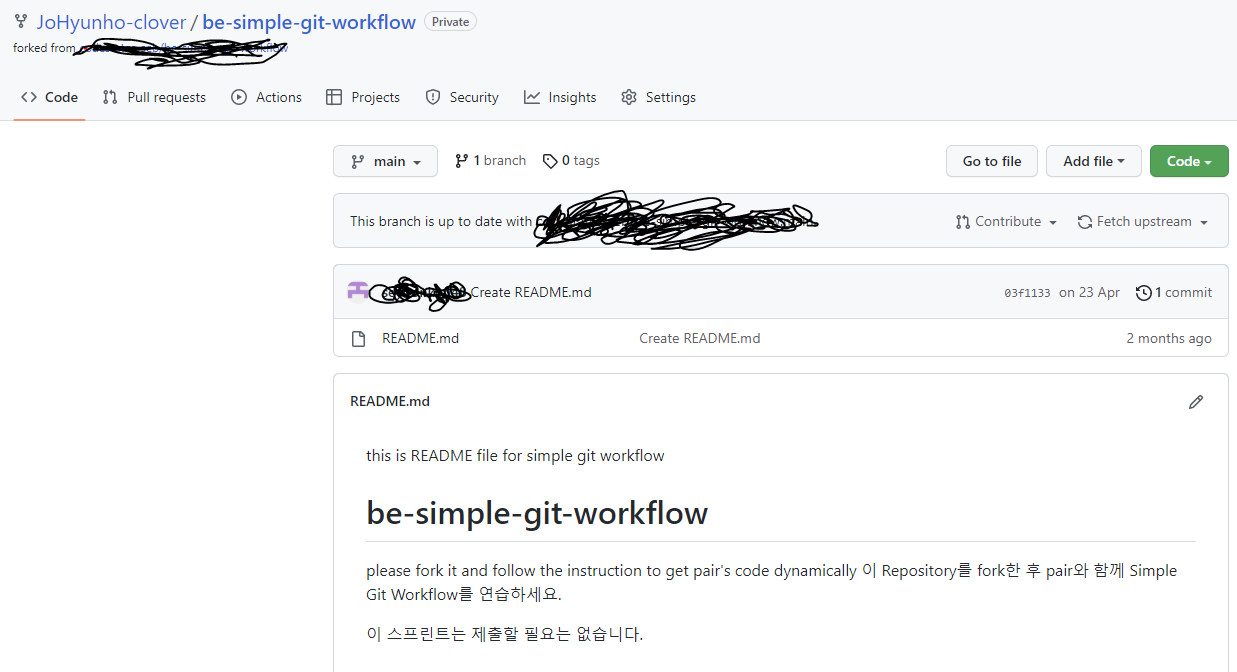Screen dimensions: 1237x672
Task: Switch to the Actions tab
Action: point(267,97)
